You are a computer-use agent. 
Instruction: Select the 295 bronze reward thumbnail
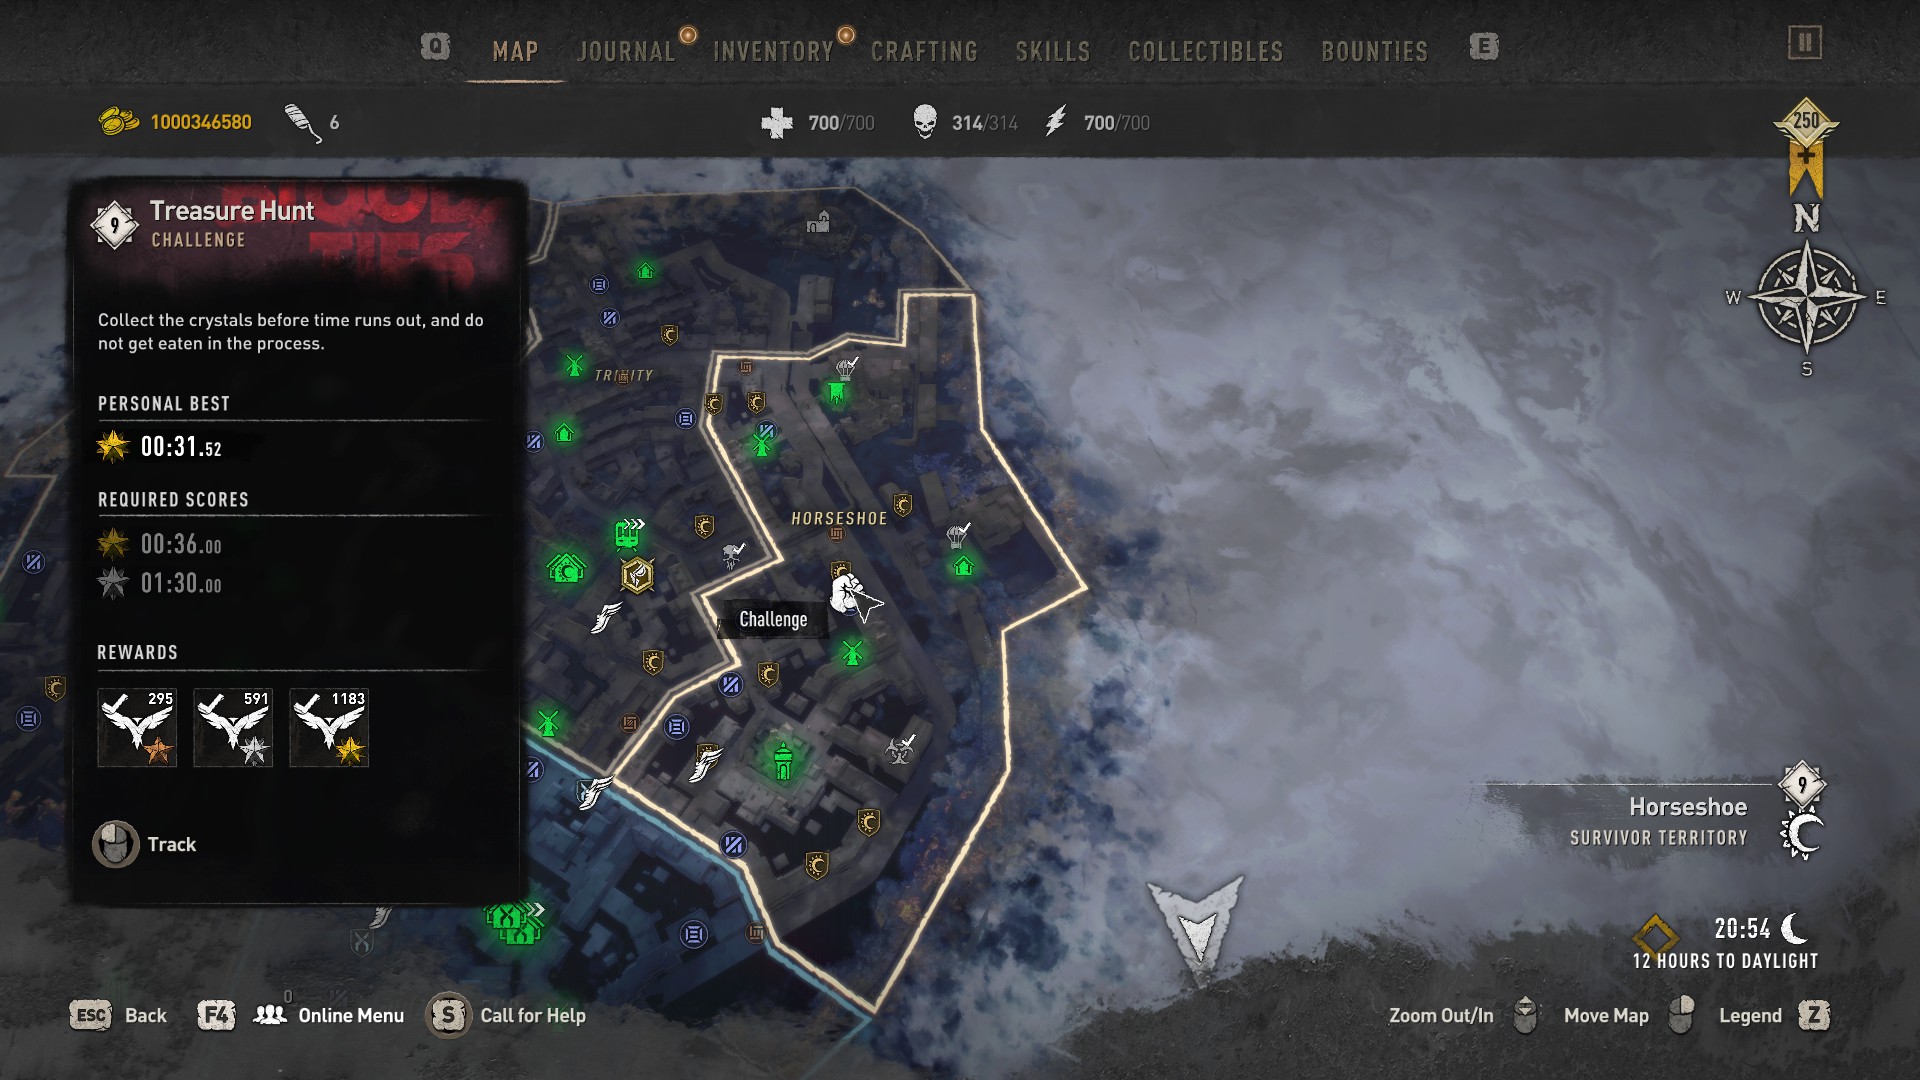pyautogui.click(x=137, y=727)
